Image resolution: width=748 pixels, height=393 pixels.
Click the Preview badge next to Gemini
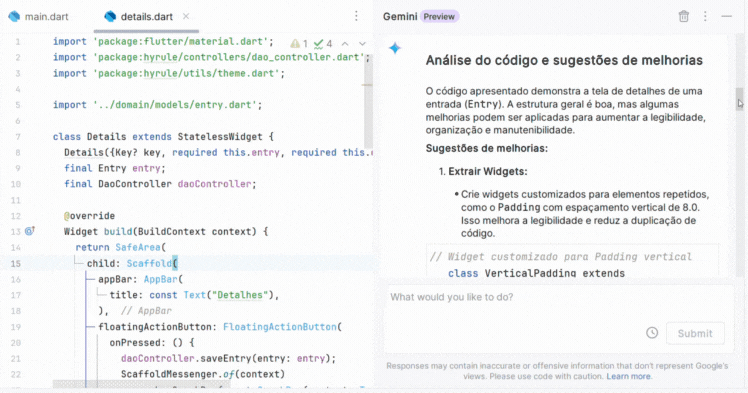(x=439, y=17)
